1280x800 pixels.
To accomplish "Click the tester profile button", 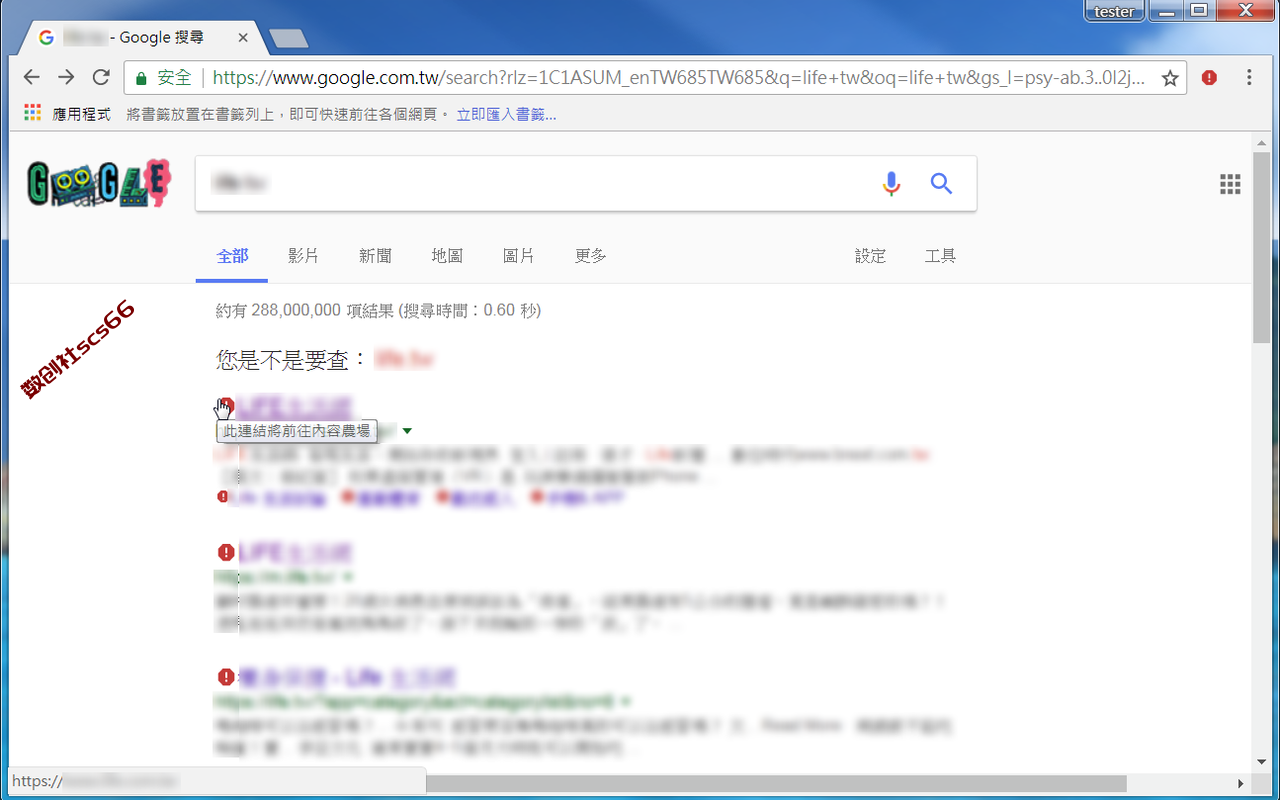I will click(x=1114, y=11).
